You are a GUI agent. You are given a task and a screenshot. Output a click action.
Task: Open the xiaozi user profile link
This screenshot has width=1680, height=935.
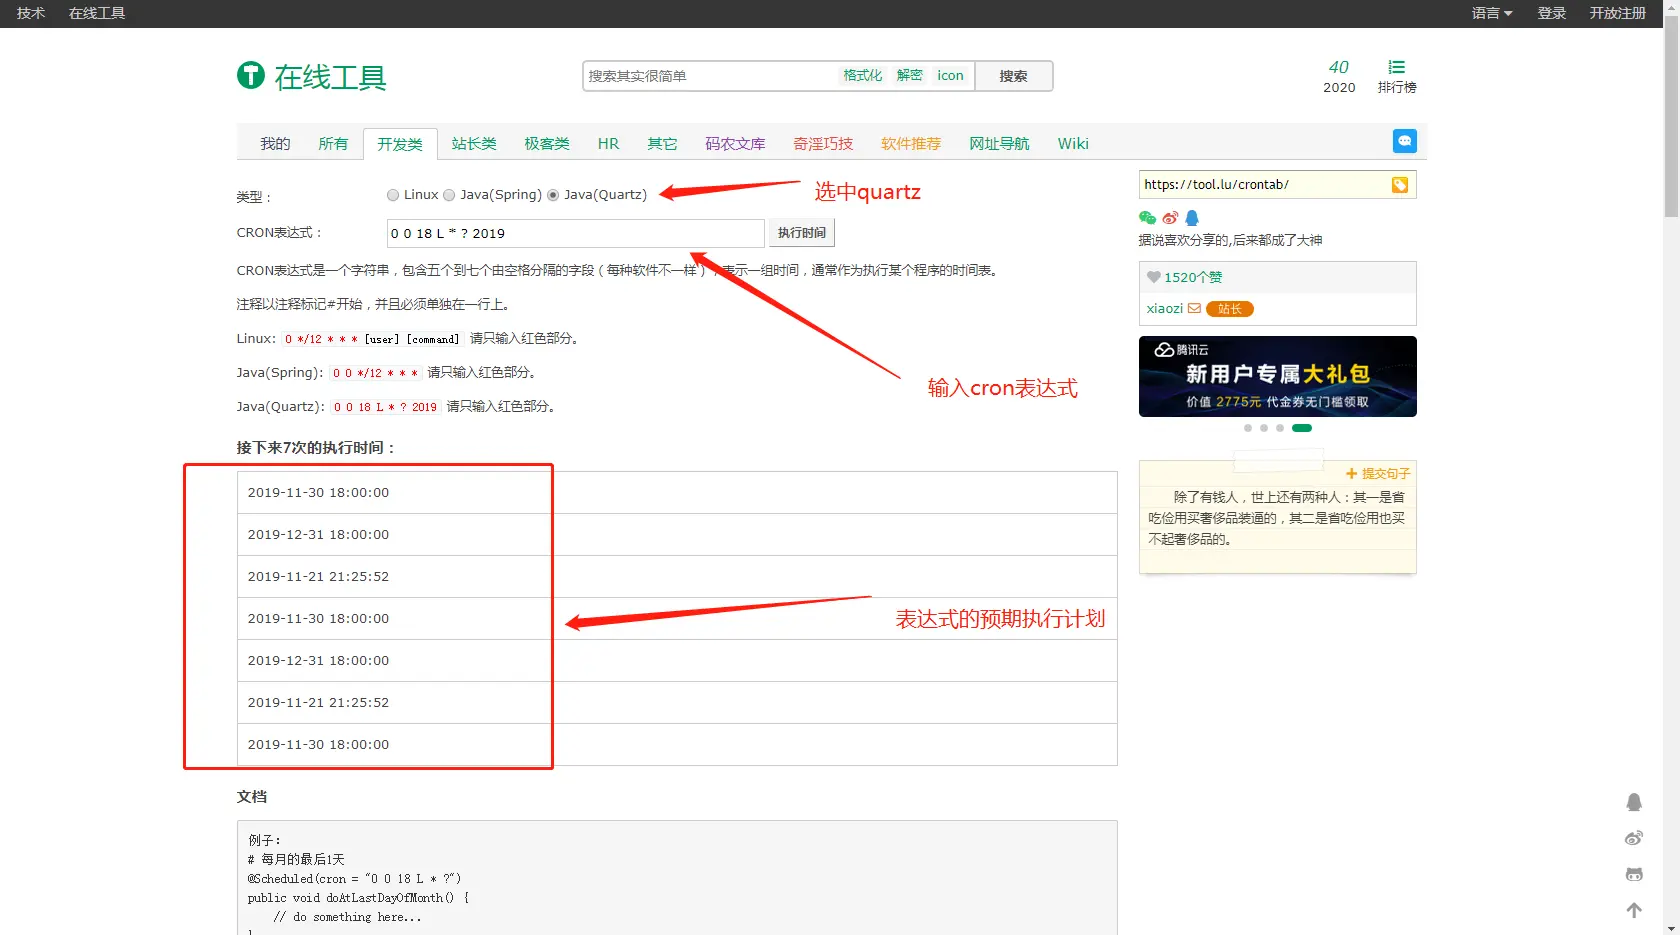(x=1165, y=308)
